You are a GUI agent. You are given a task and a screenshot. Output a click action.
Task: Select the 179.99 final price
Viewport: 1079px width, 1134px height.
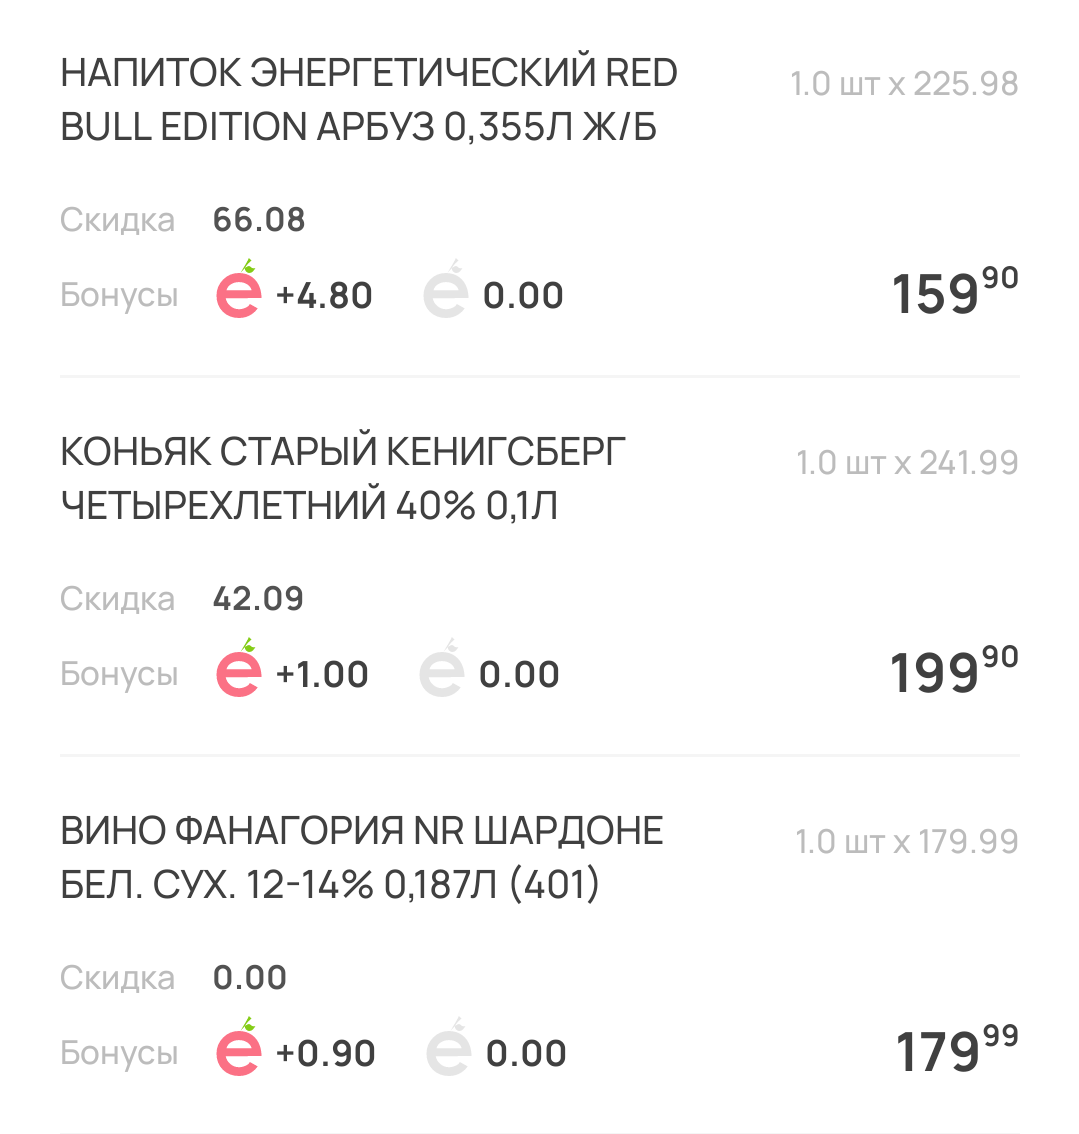(958, 1049)
